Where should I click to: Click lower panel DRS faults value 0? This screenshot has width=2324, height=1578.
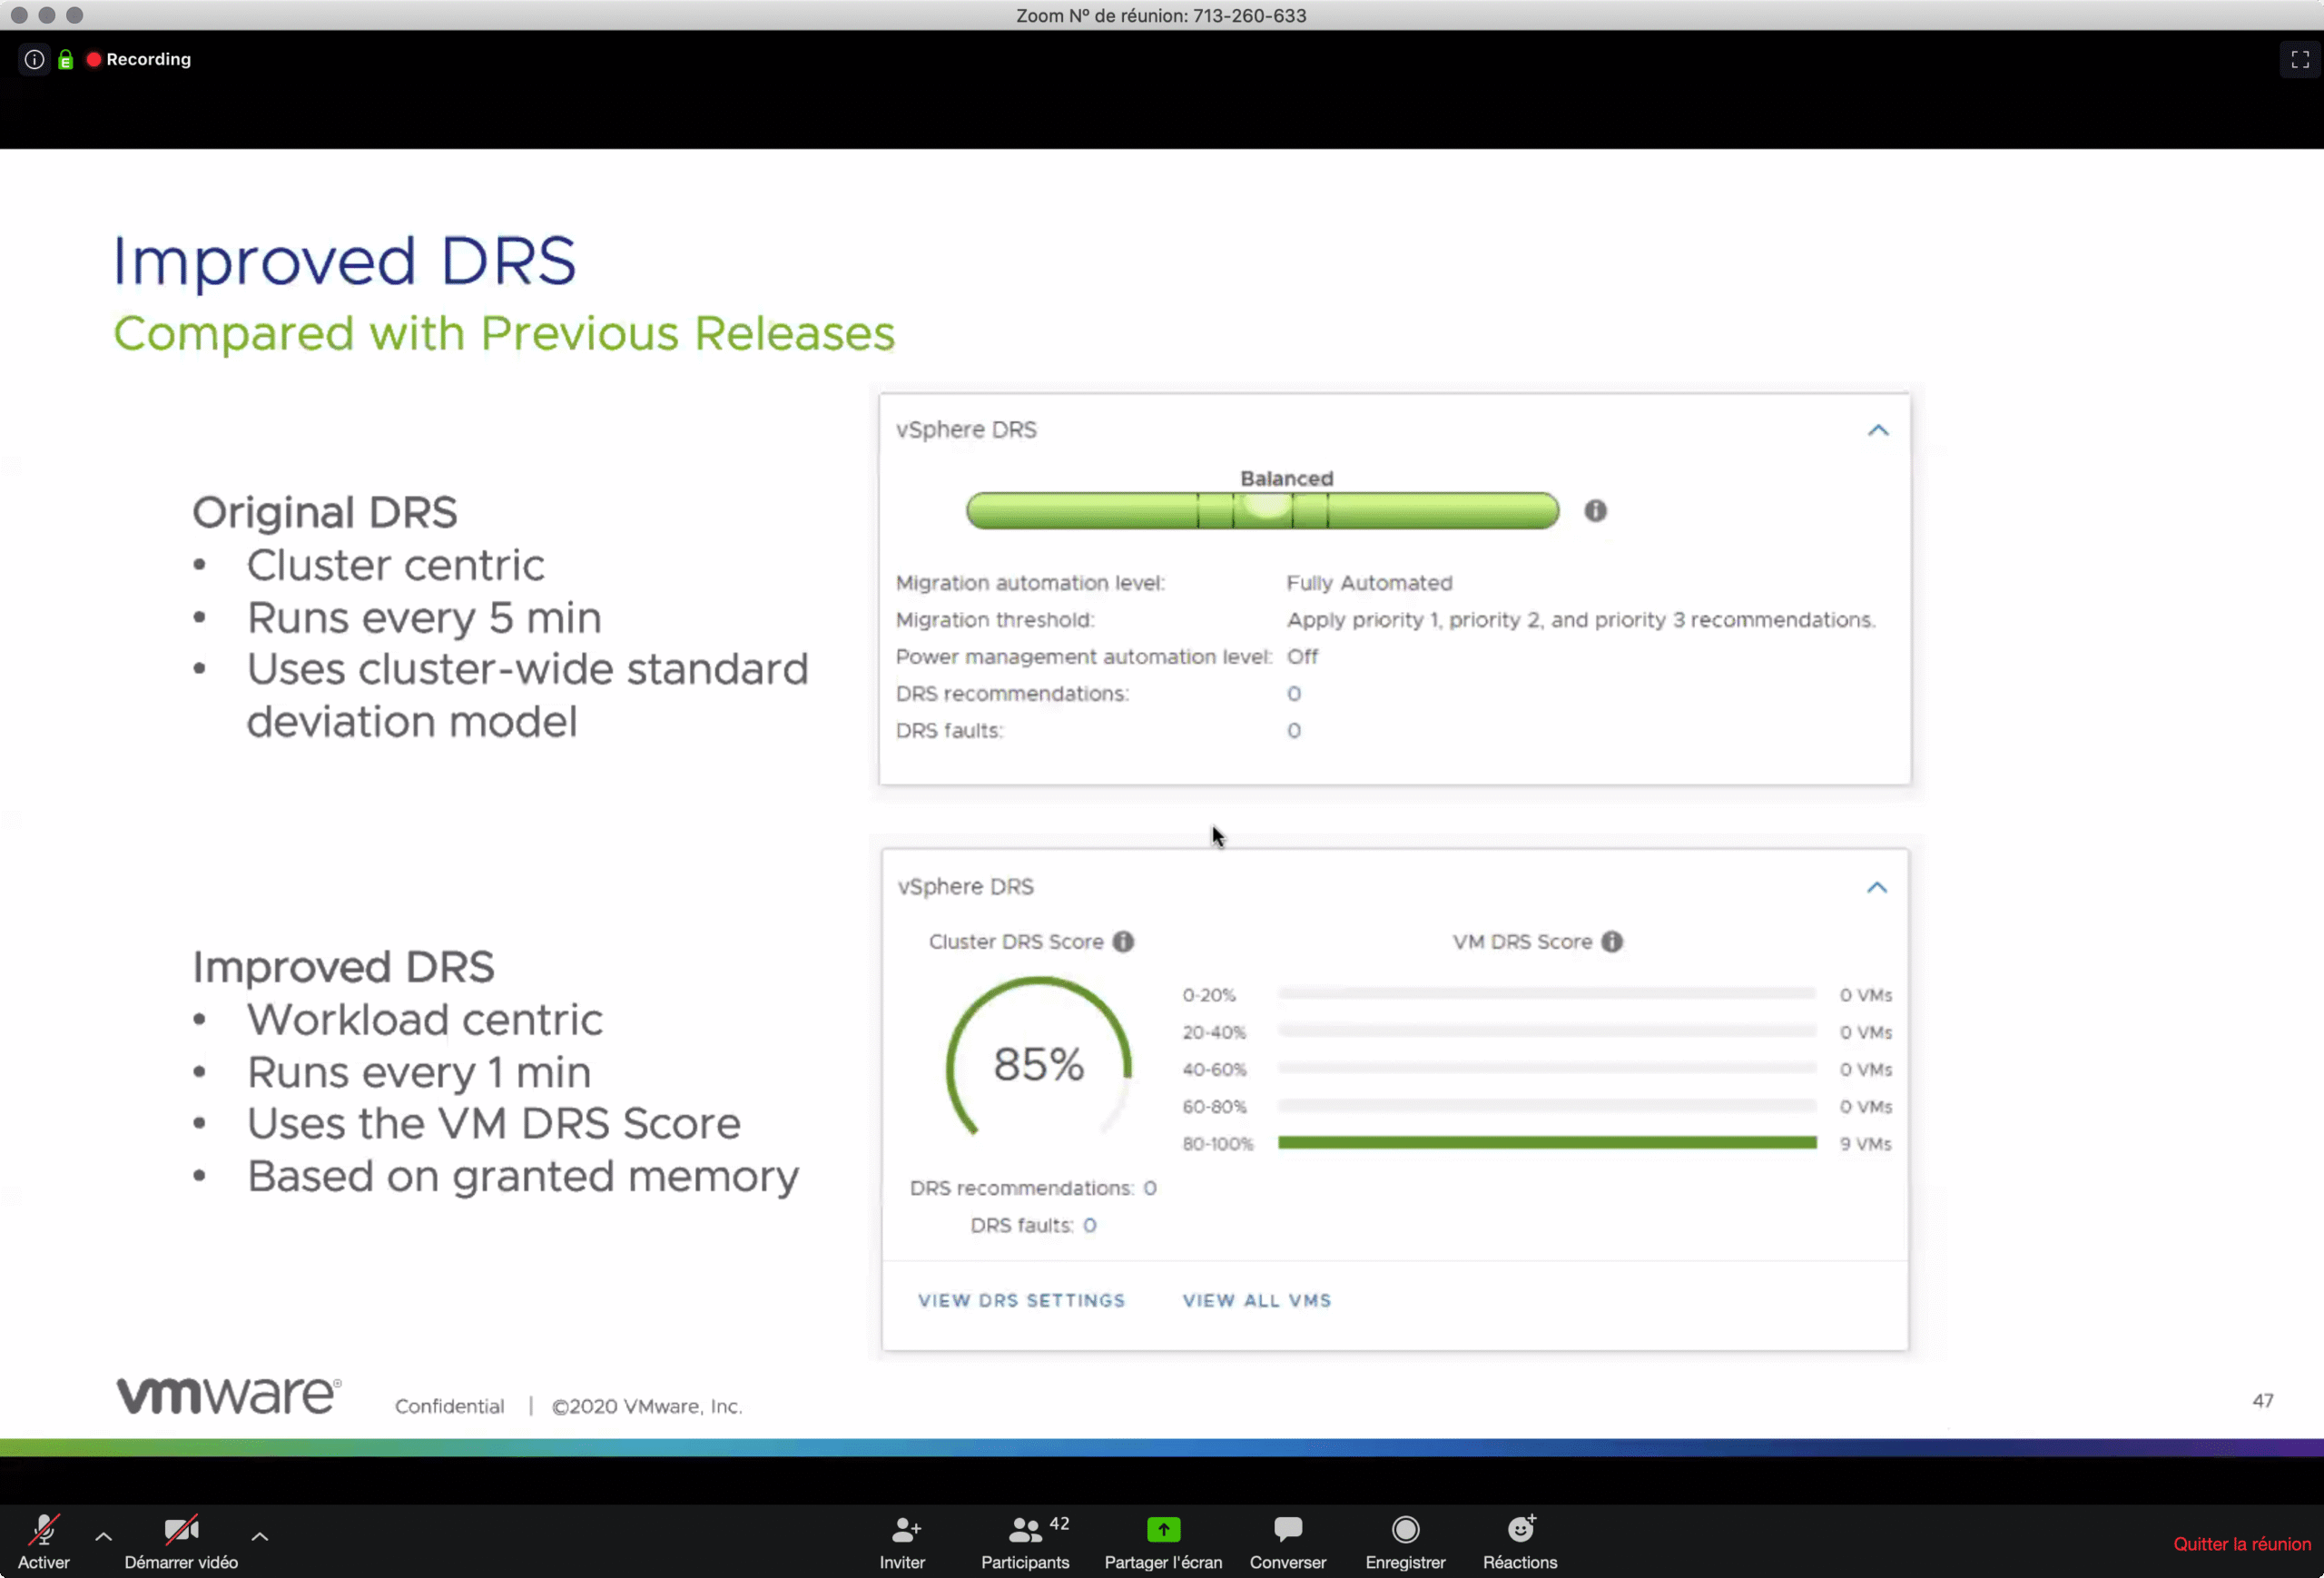pyautogui.click(x=1089, y=1225)
